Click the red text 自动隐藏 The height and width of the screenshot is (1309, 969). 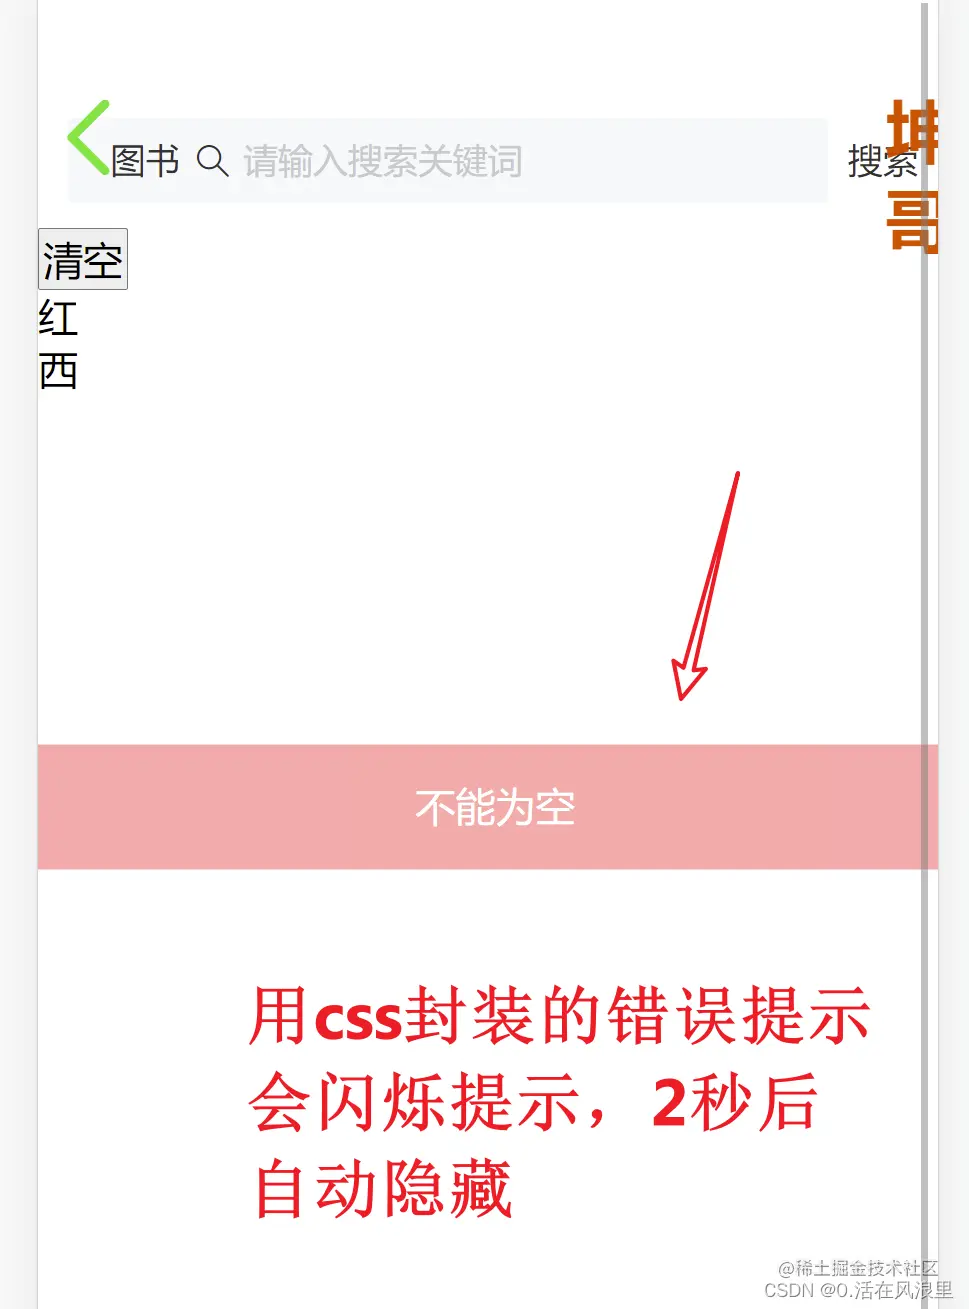[x=383, y=1188]
